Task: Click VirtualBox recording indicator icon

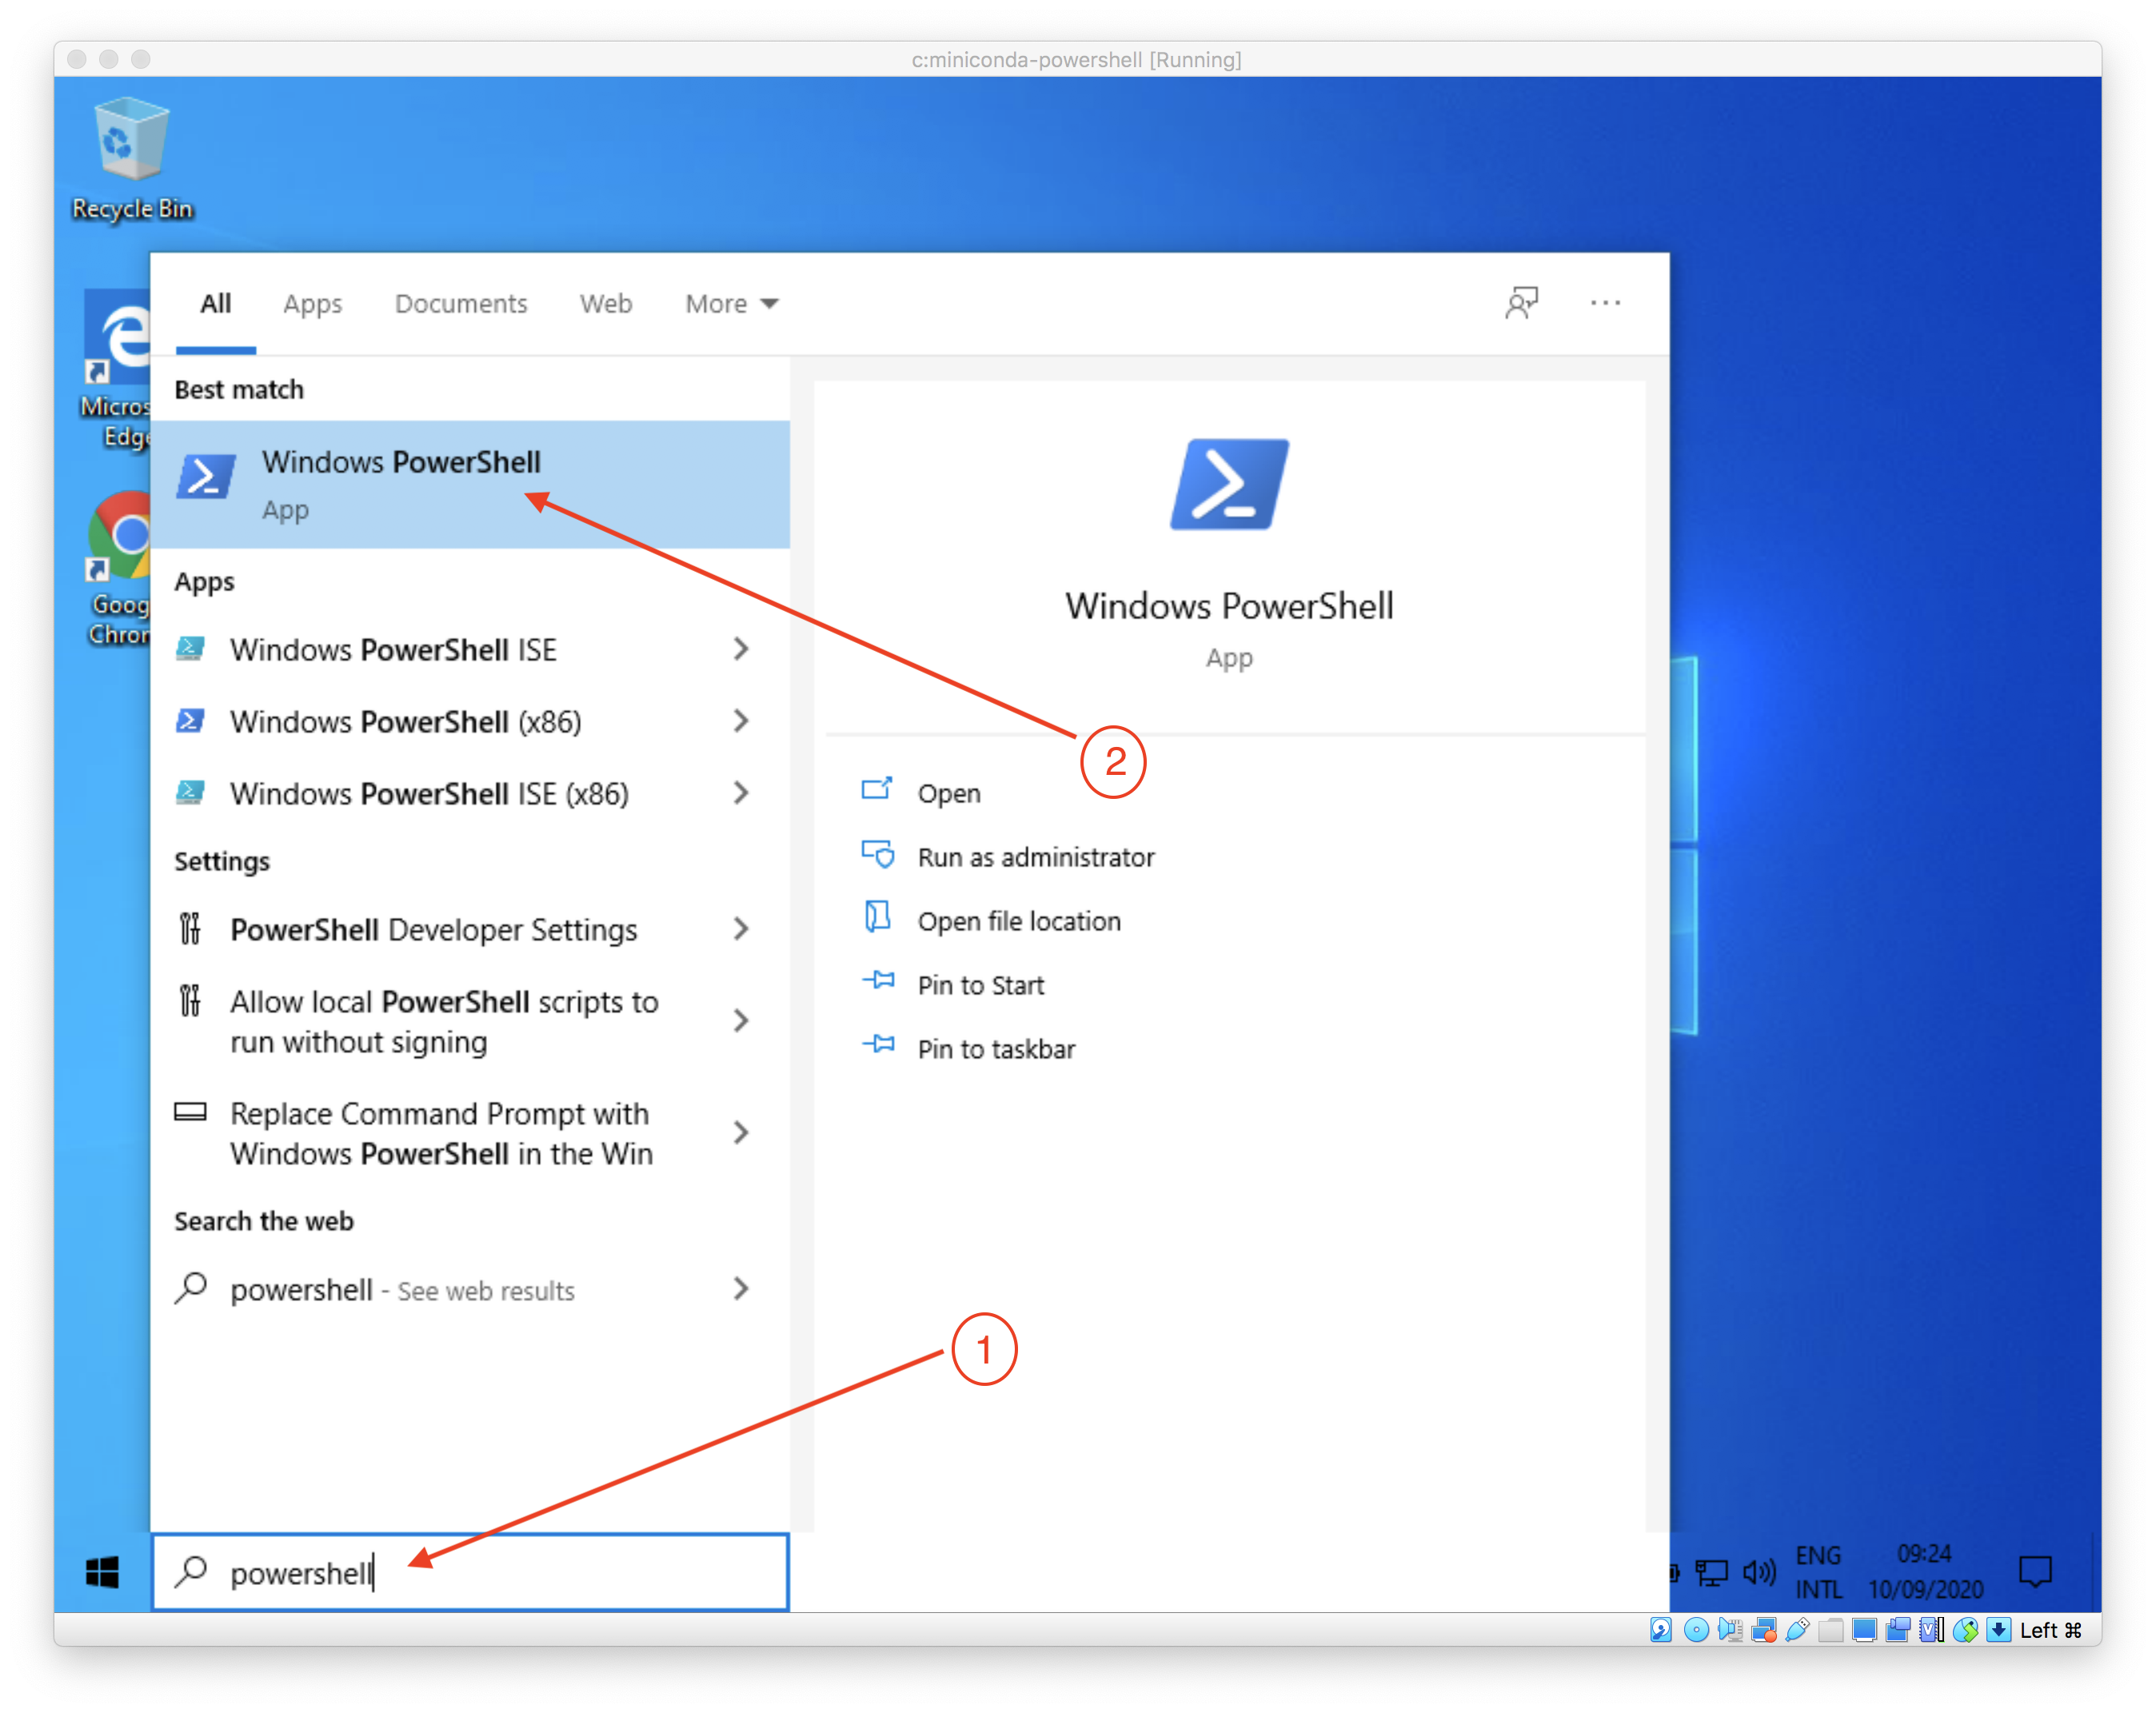Action: pos(1898,1630)
